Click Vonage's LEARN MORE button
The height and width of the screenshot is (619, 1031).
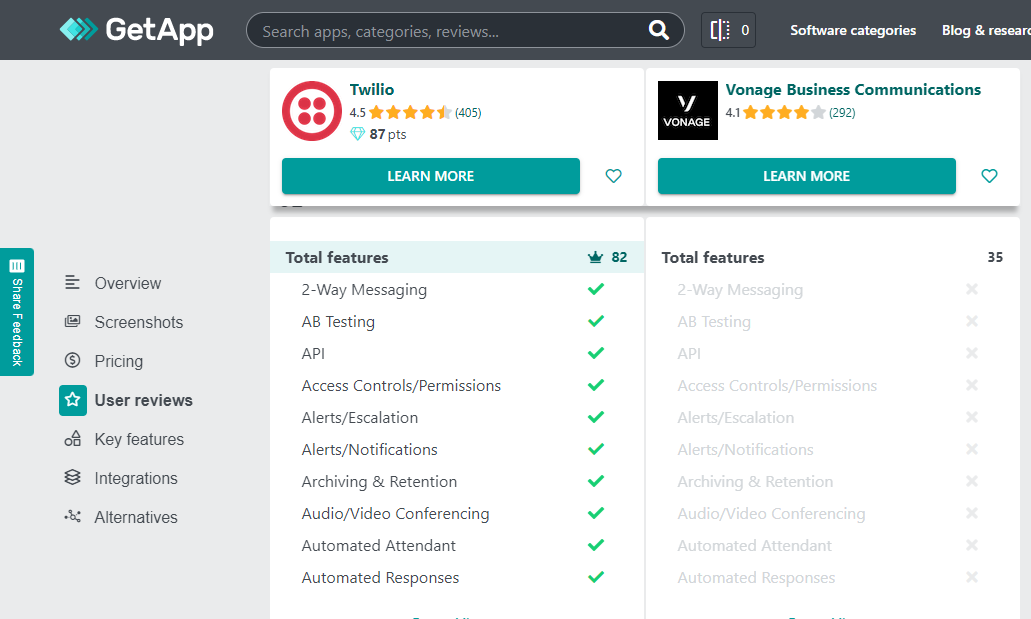[807, 176]
